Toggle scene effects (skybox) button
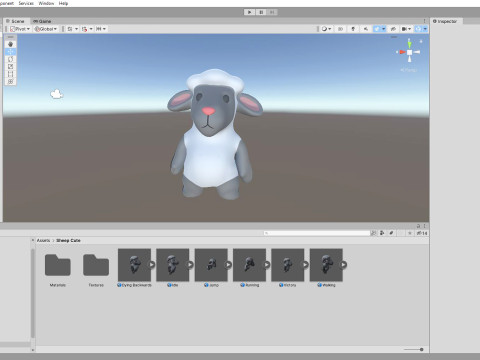The height and width of the screenshot is (360, 480). coord(377,29)
